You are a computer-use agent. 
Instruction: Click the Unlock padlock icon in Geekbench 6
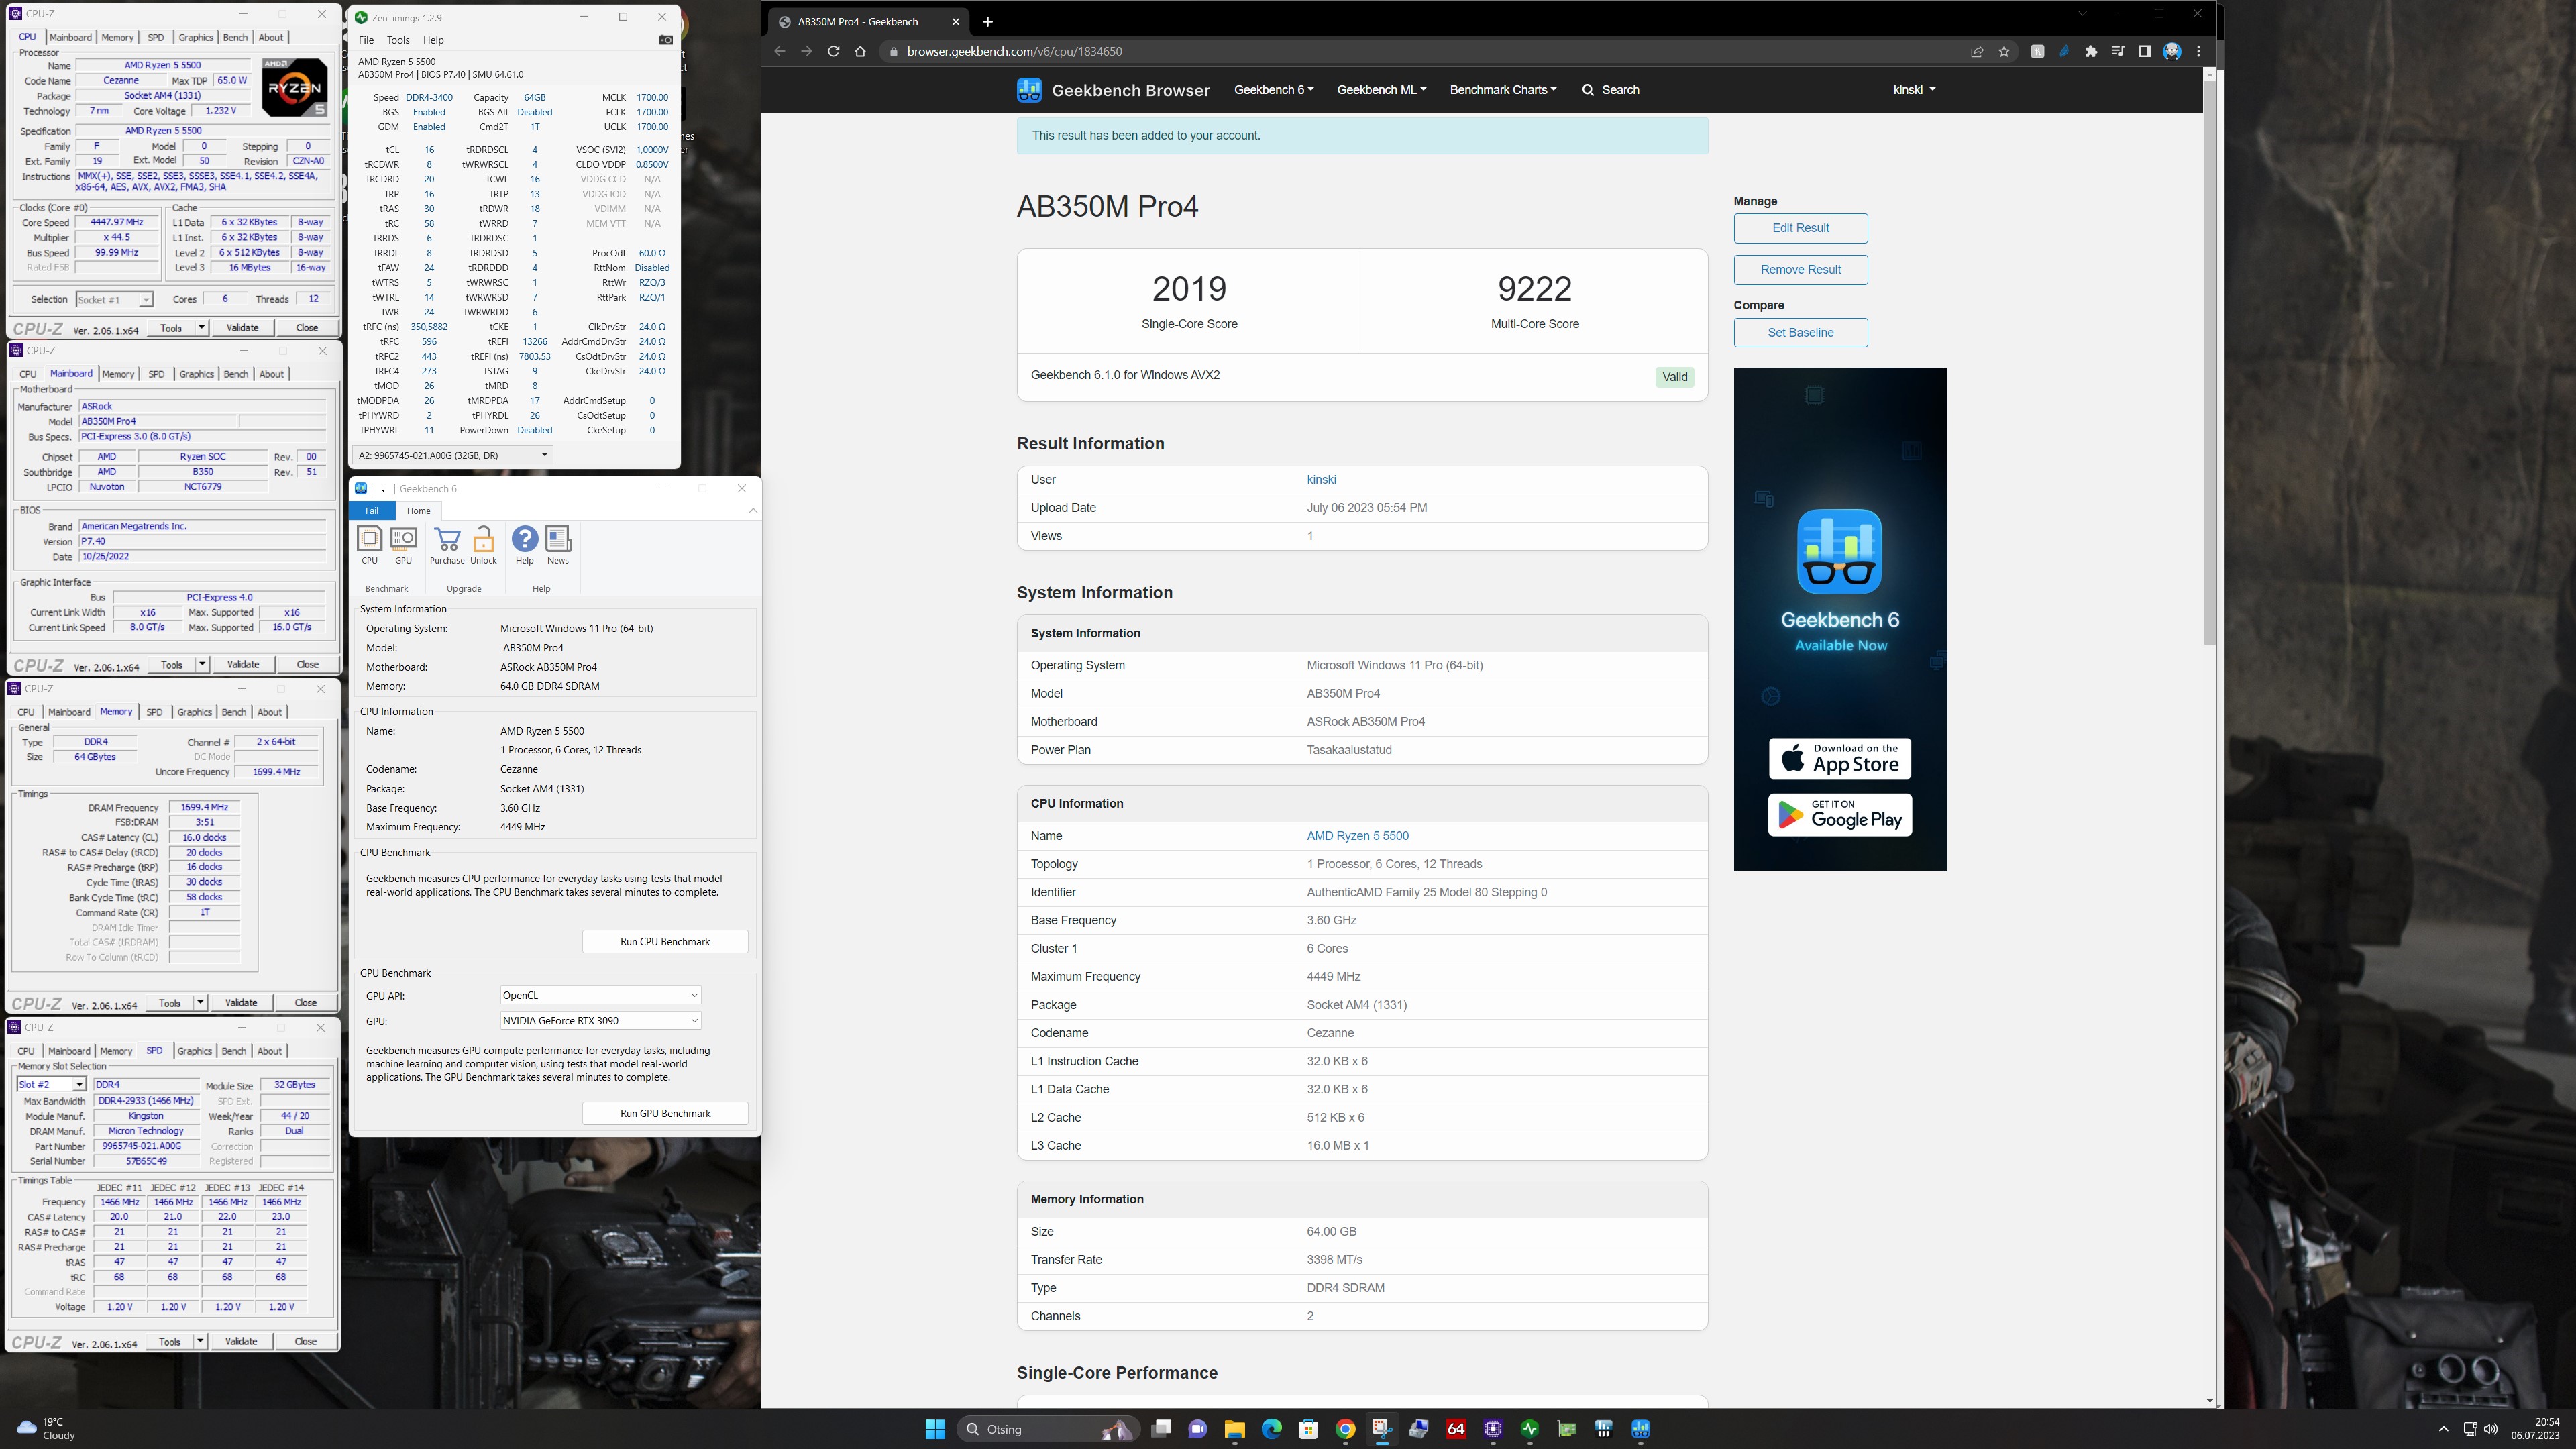click(484, 540)
